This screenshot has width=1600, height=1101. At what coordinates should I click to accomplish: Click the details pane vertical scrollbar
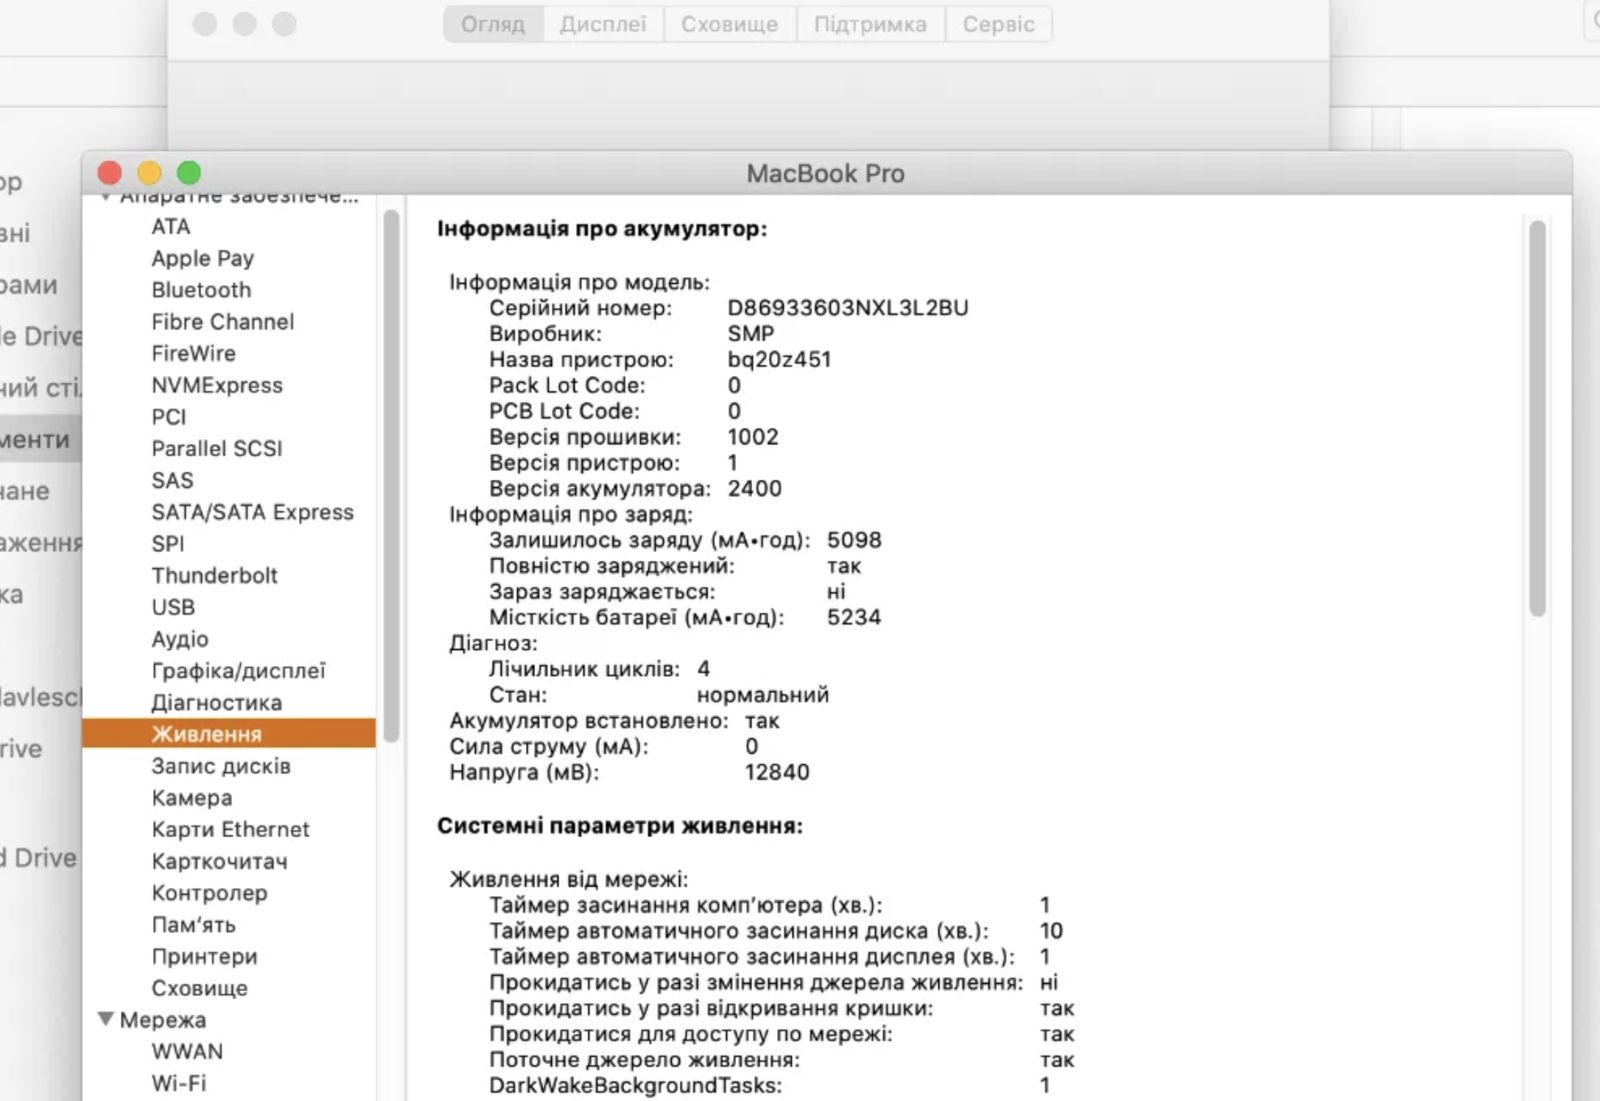1538,418
